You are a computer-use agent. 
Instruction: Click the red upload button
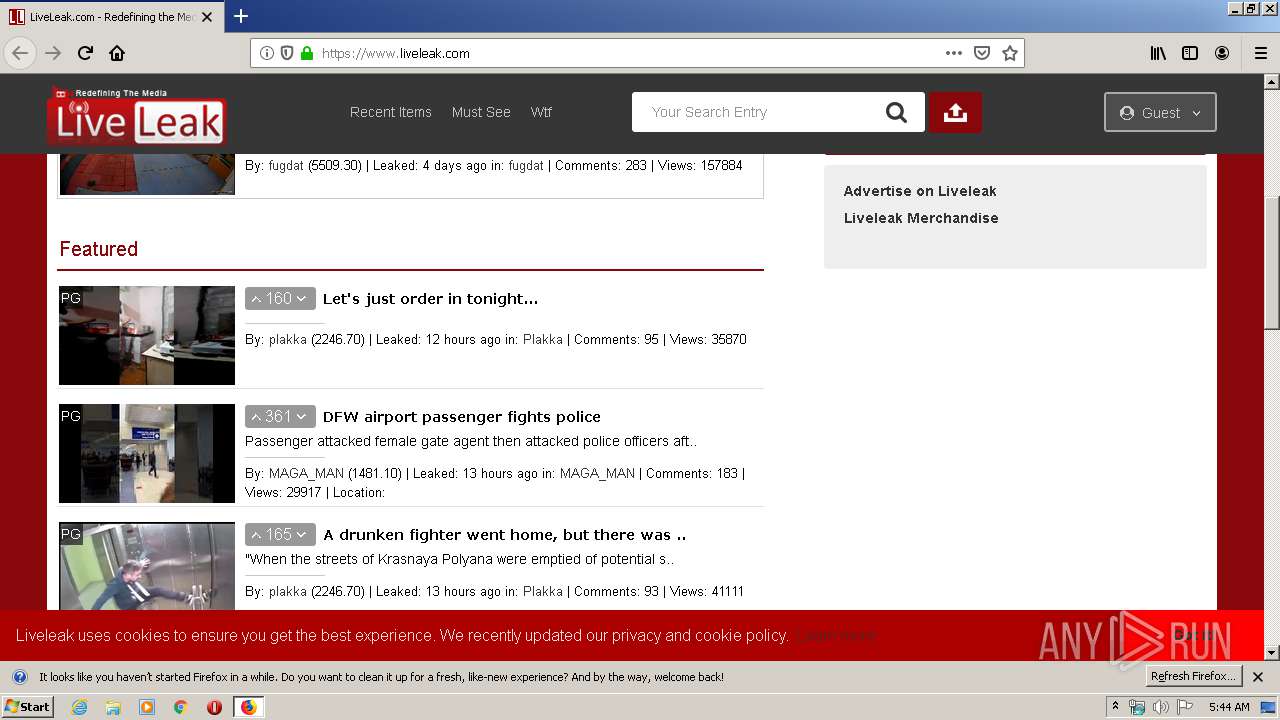tap(955, 112)
